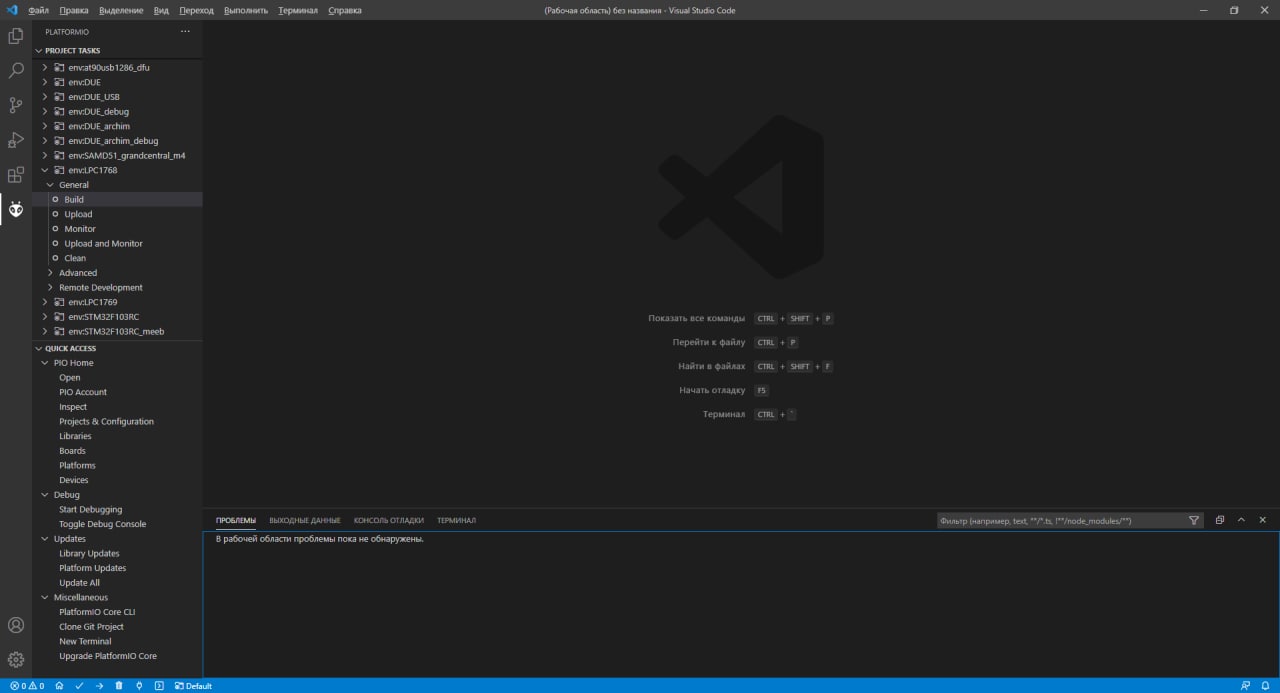This screenshot has width=1280, height=693.
Task: Open the Правка menu
Action: pyautogui.click(x=74, y=10)
